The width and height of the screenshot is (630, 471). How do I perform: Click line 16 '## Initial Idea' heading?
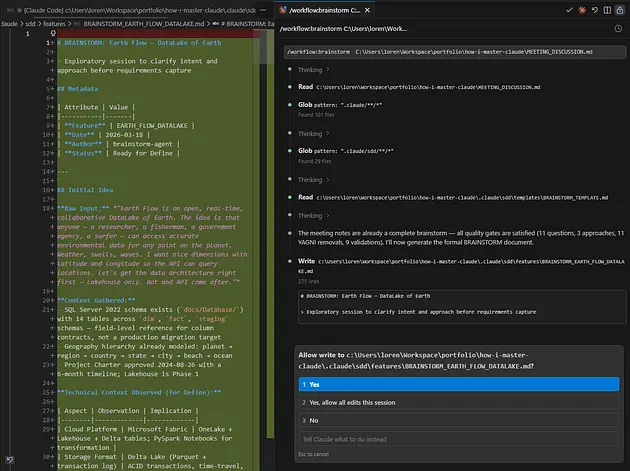coord(85,190)
